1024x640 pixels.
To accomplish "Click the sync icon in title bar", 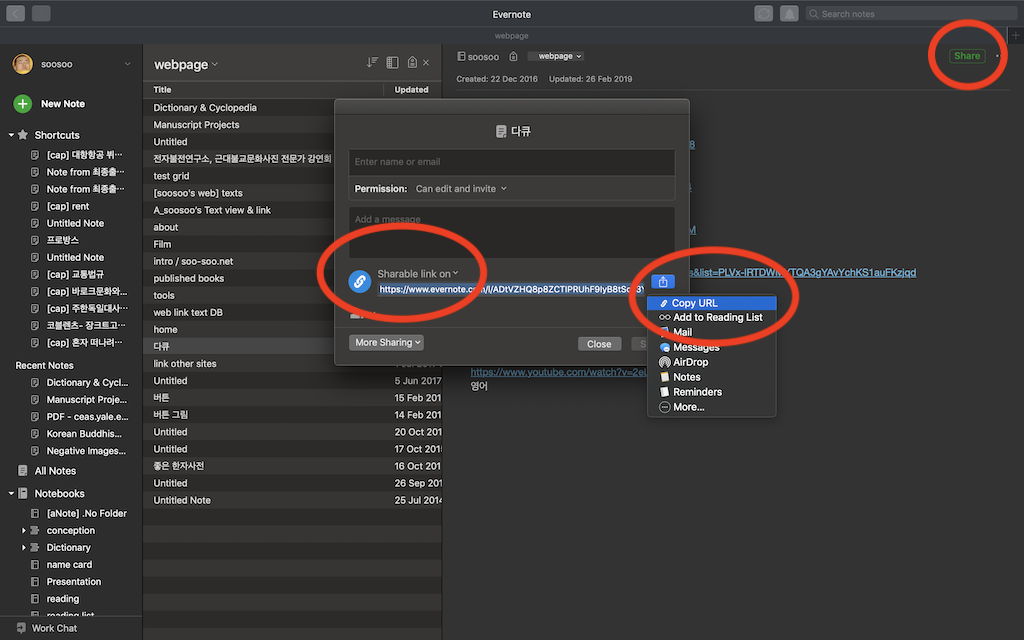I will click(763, 13).
